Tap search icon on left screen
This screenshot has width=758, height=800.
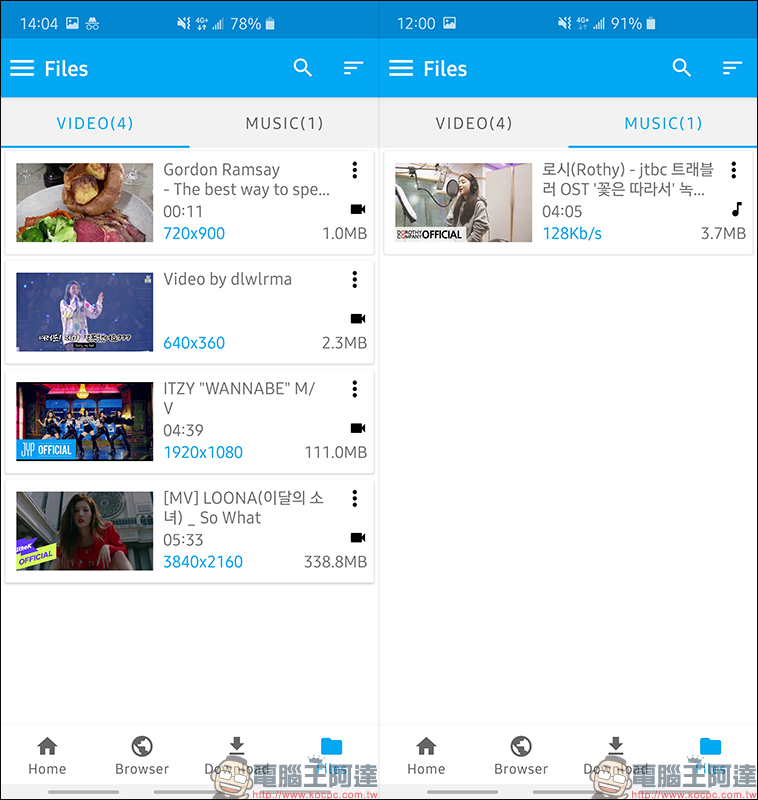303,68
